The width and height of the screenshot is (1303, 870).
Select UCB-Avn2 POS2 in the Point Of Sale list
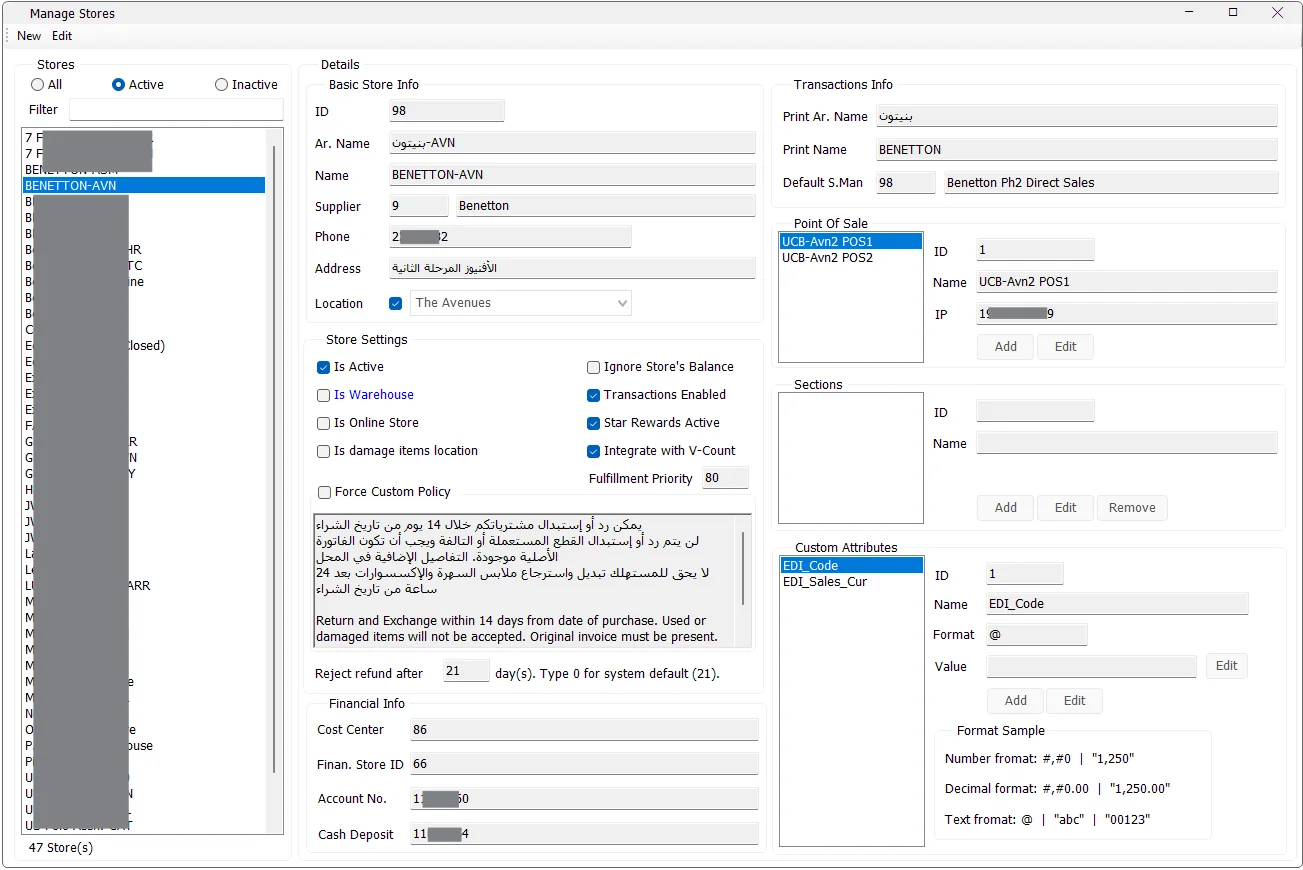tap(850, 258)
